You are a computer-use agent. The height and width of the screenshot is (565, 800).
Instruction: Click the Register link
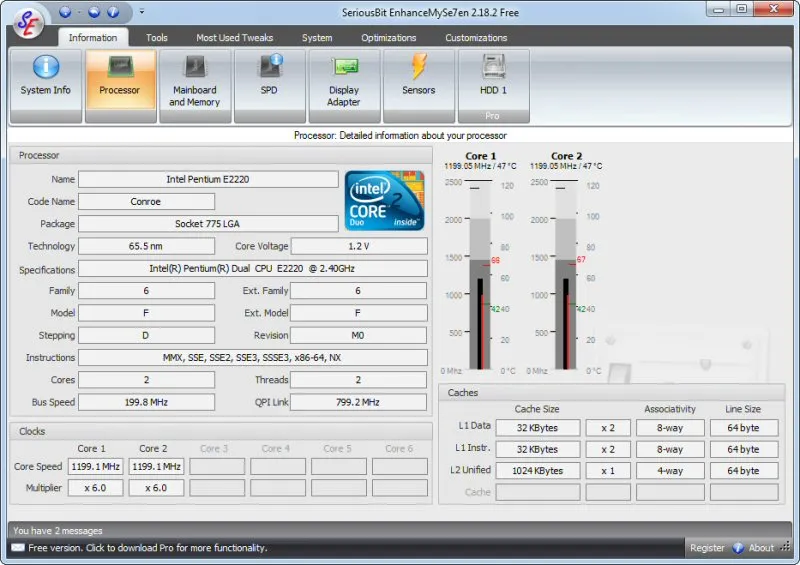coord(707,548)
